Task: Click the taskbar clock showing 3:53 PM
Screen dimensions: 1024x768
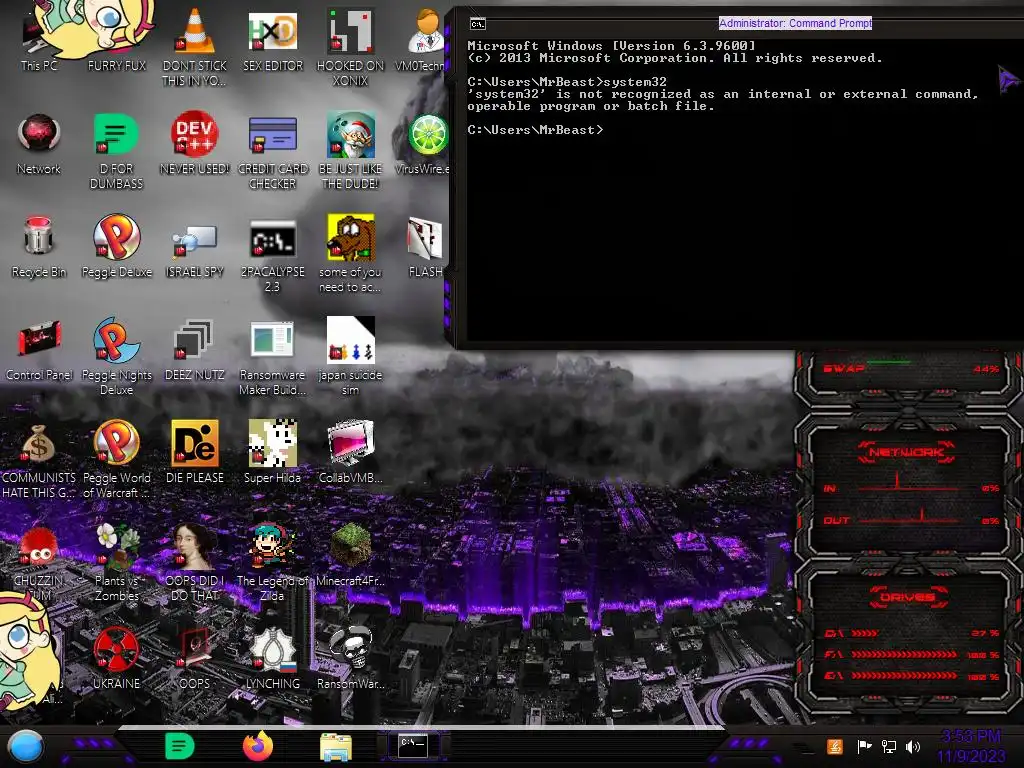Action: tap(971, 746)
